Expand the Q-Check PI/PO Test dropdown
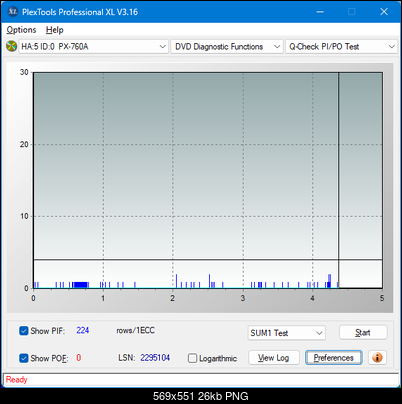 pyautogui.click(x=342, y=47)
